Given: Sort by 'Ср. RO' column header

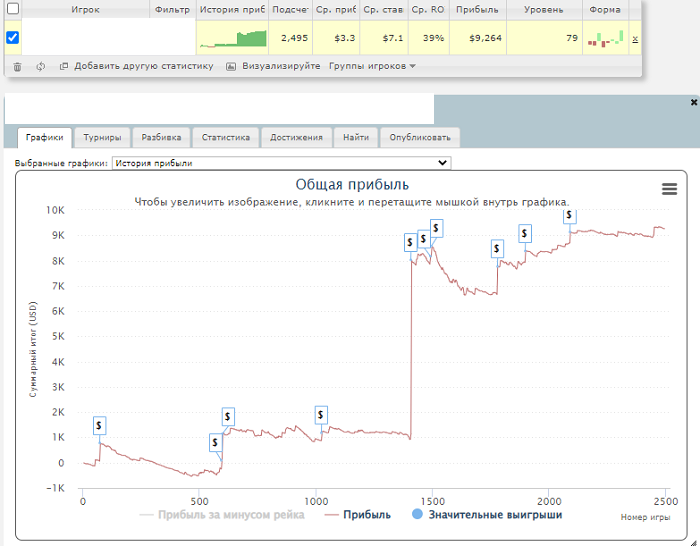Looking at the screenshot, I should click(x=427, y=9).
